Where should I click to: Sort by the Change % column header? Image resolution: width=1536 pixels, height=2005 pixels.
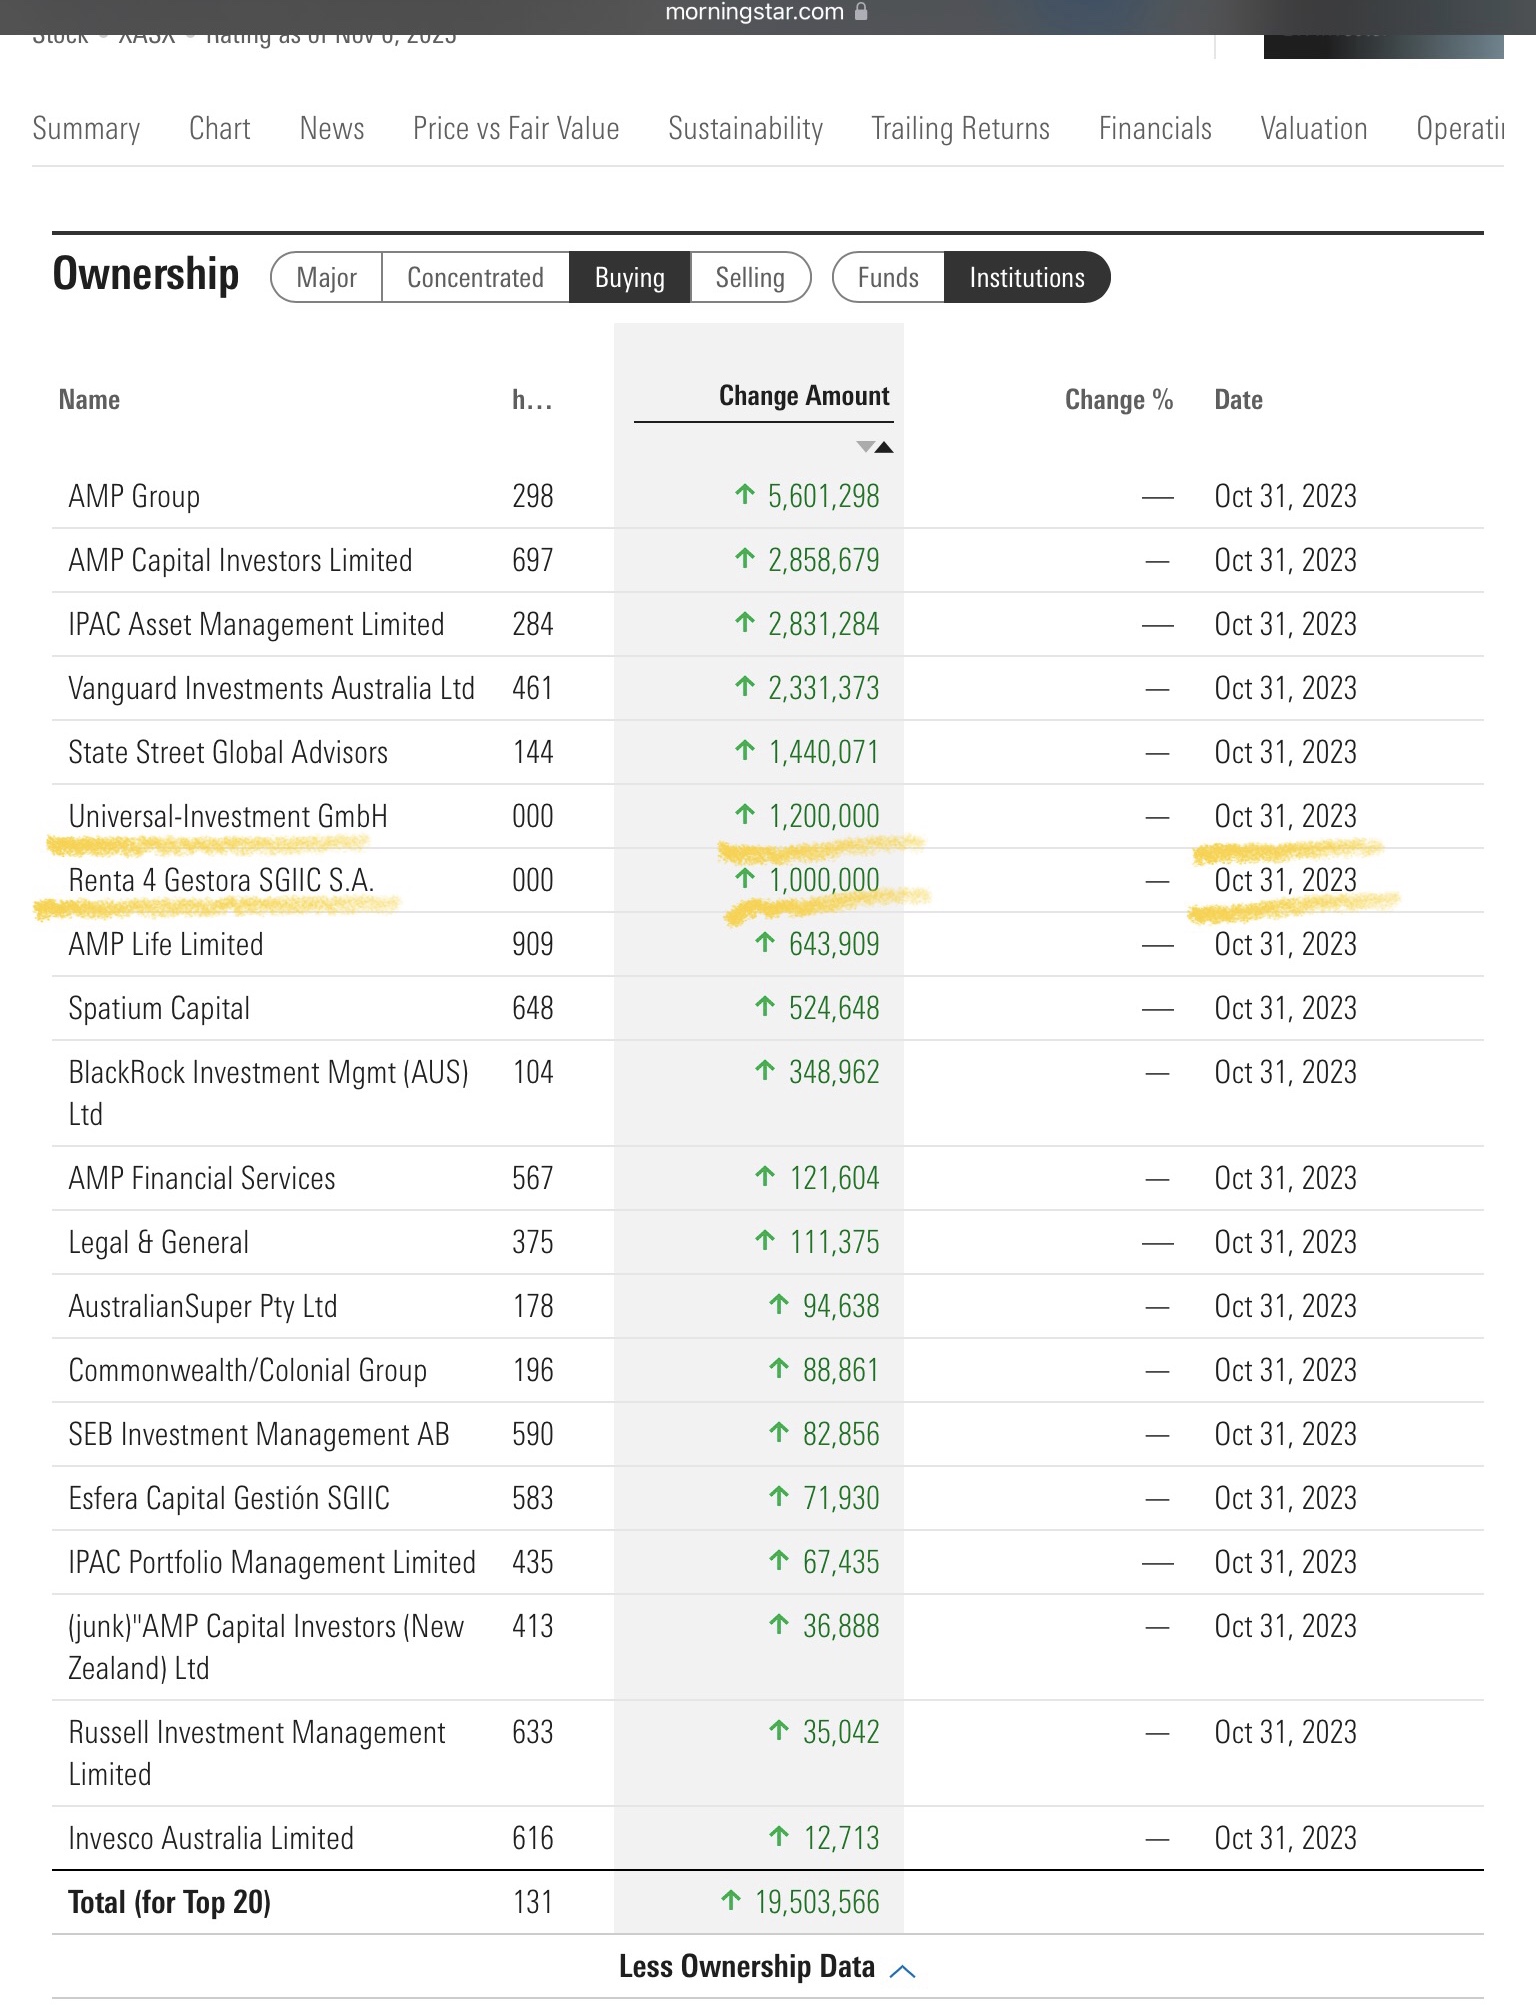click(x=1118, y=400)
